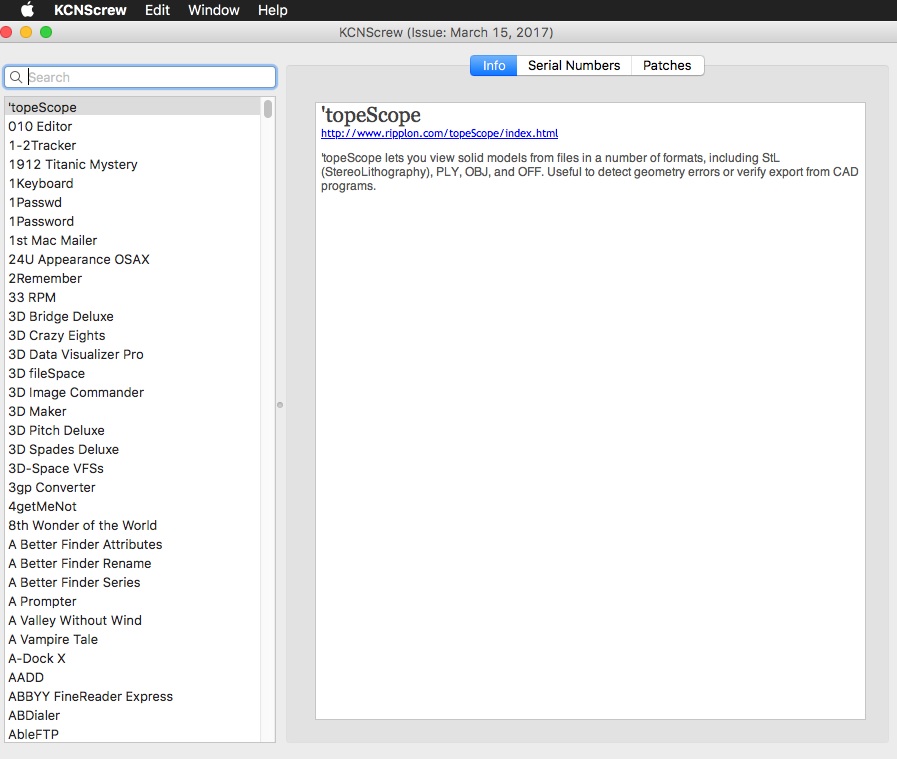This screenshot has height=759, width=897.
Task: Open the Help menu
Action: click(x=272, y=10)
